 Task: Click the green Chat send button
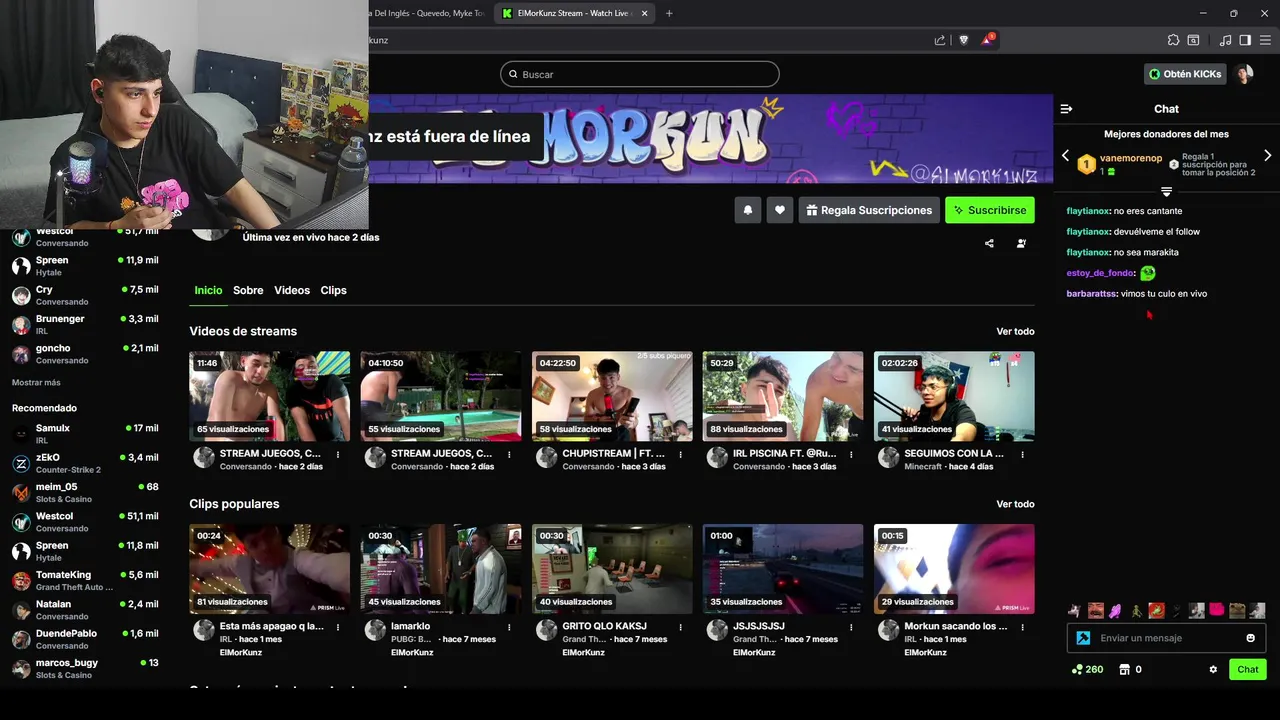(1248, 669)
